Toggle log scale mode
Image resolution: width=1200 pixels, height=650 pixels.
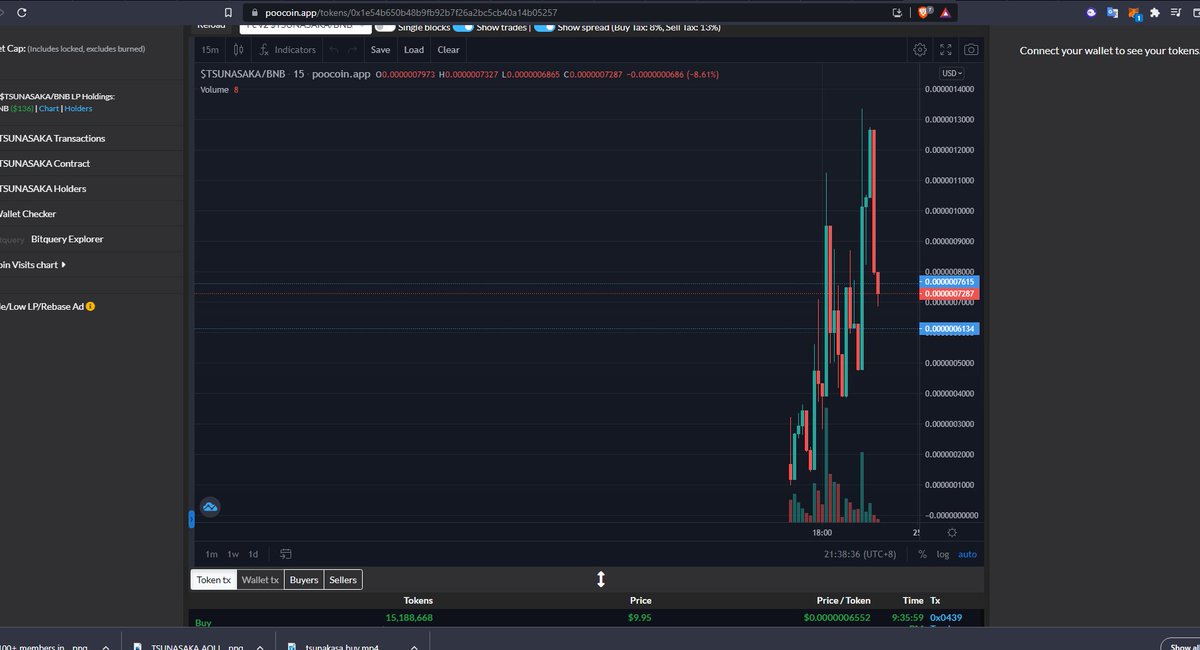(942, 554)
